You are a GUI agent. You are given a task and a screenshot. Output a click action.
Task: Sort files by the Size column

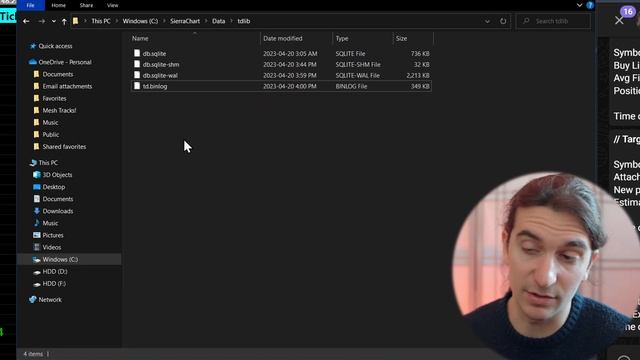point(401,38)
